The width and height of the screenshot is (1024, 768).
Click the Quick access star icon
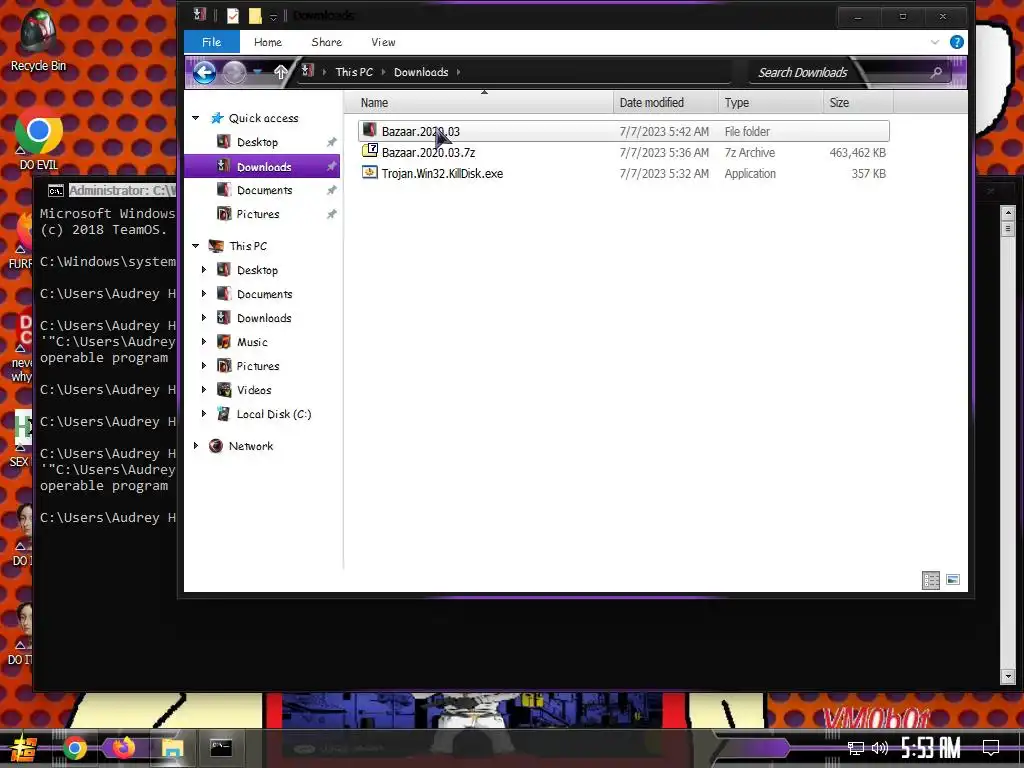[x=217, y=118]
